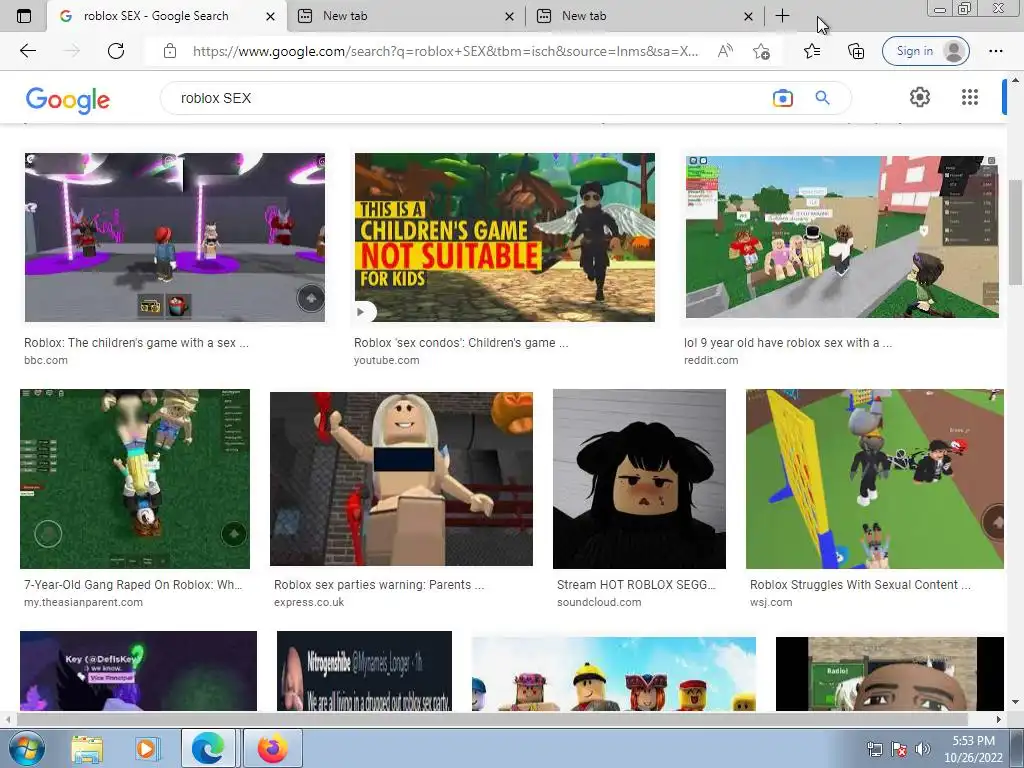1024x768 pixels.
Task: Open File Explorer from the taskbar
Action: pos(87,748)
